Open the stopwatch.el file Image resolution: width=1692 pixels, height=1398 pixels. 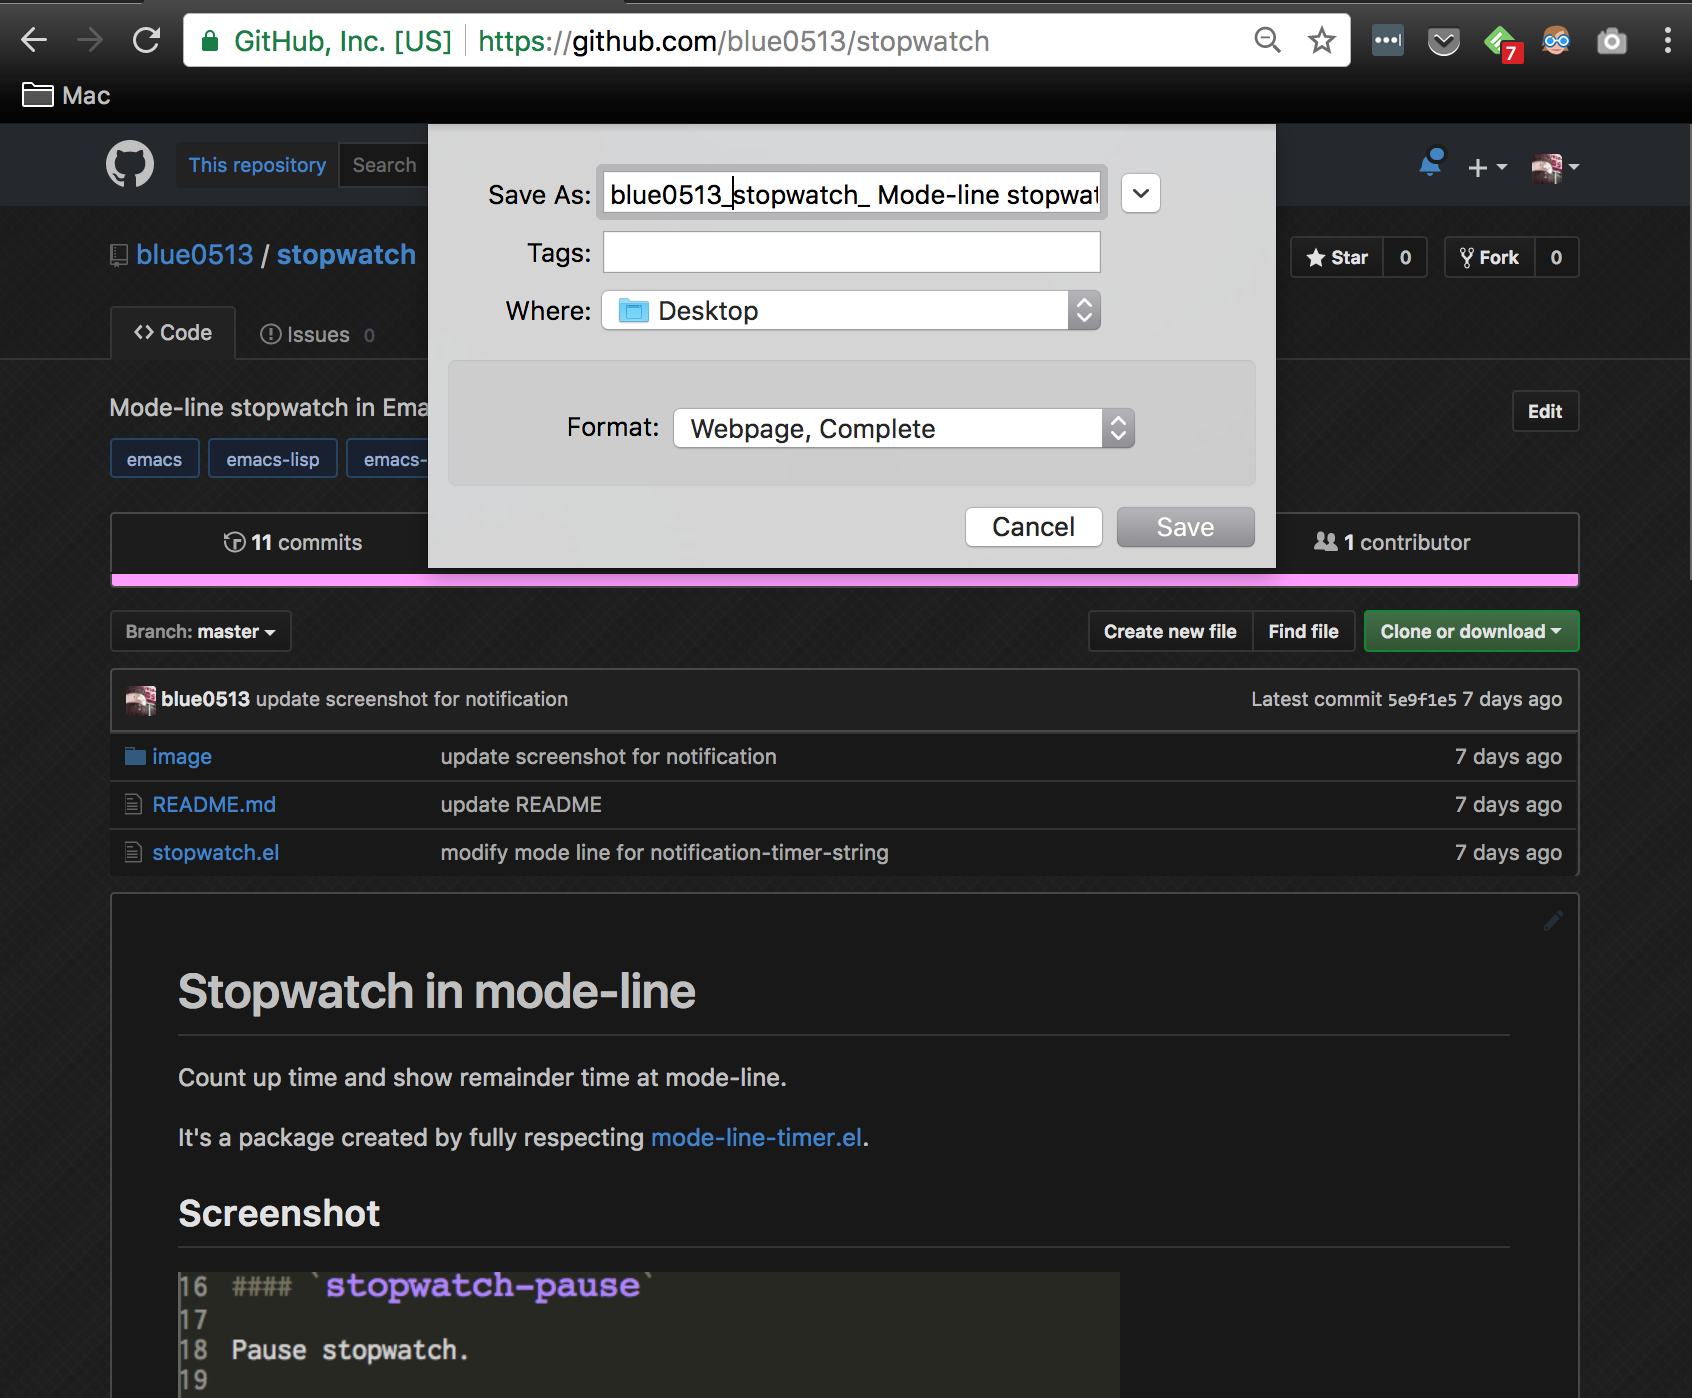(216, 852)
